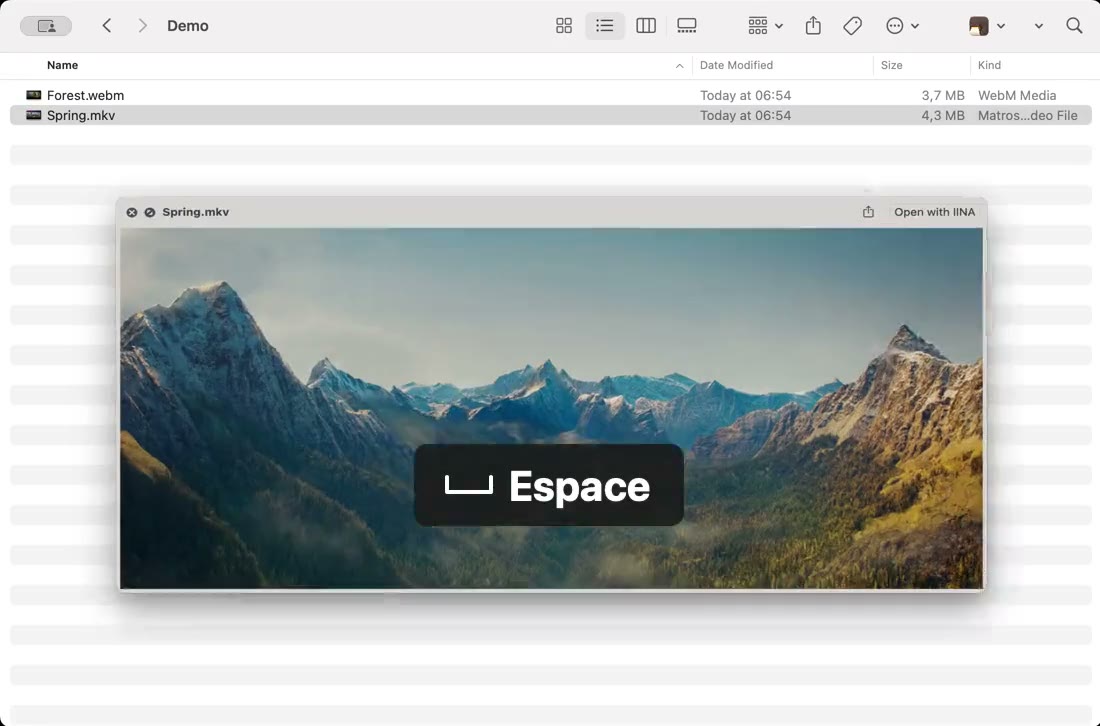Toggle sort order arrow in Name column
Image resolution: width=1100 pixels, height=726 pixels.
click(679, 66)
